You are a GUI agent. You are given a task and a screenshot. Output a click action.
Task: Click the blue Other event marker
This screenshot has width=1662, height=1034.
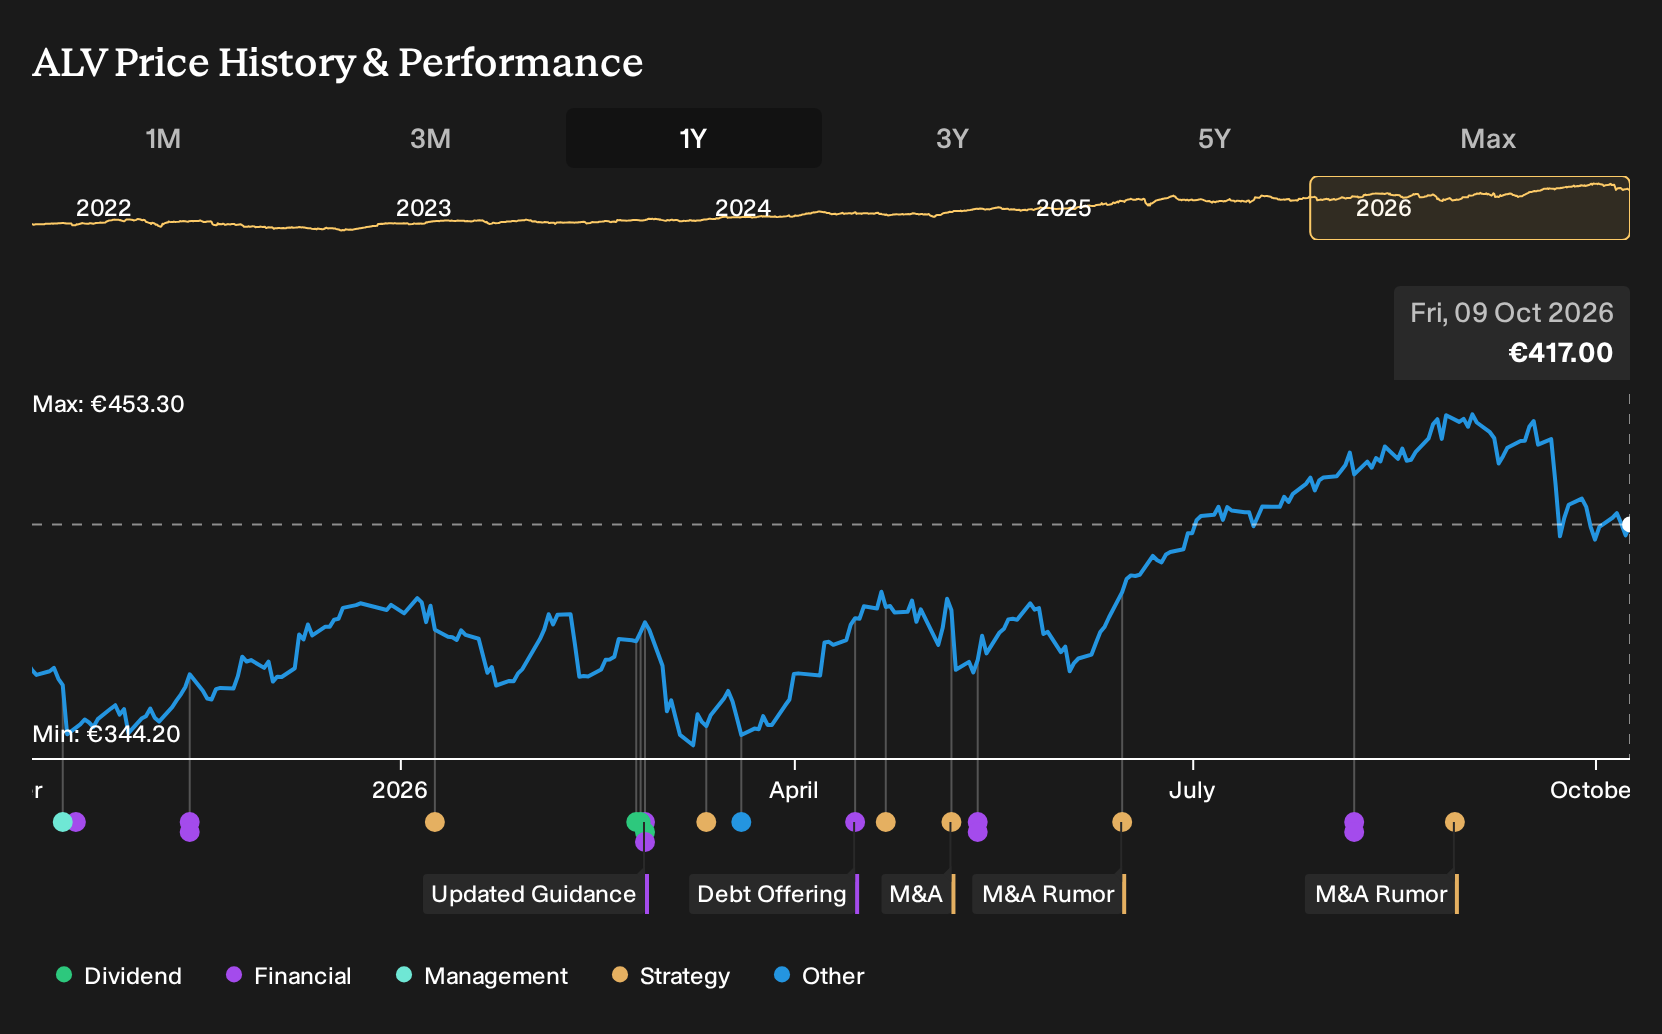741,822
